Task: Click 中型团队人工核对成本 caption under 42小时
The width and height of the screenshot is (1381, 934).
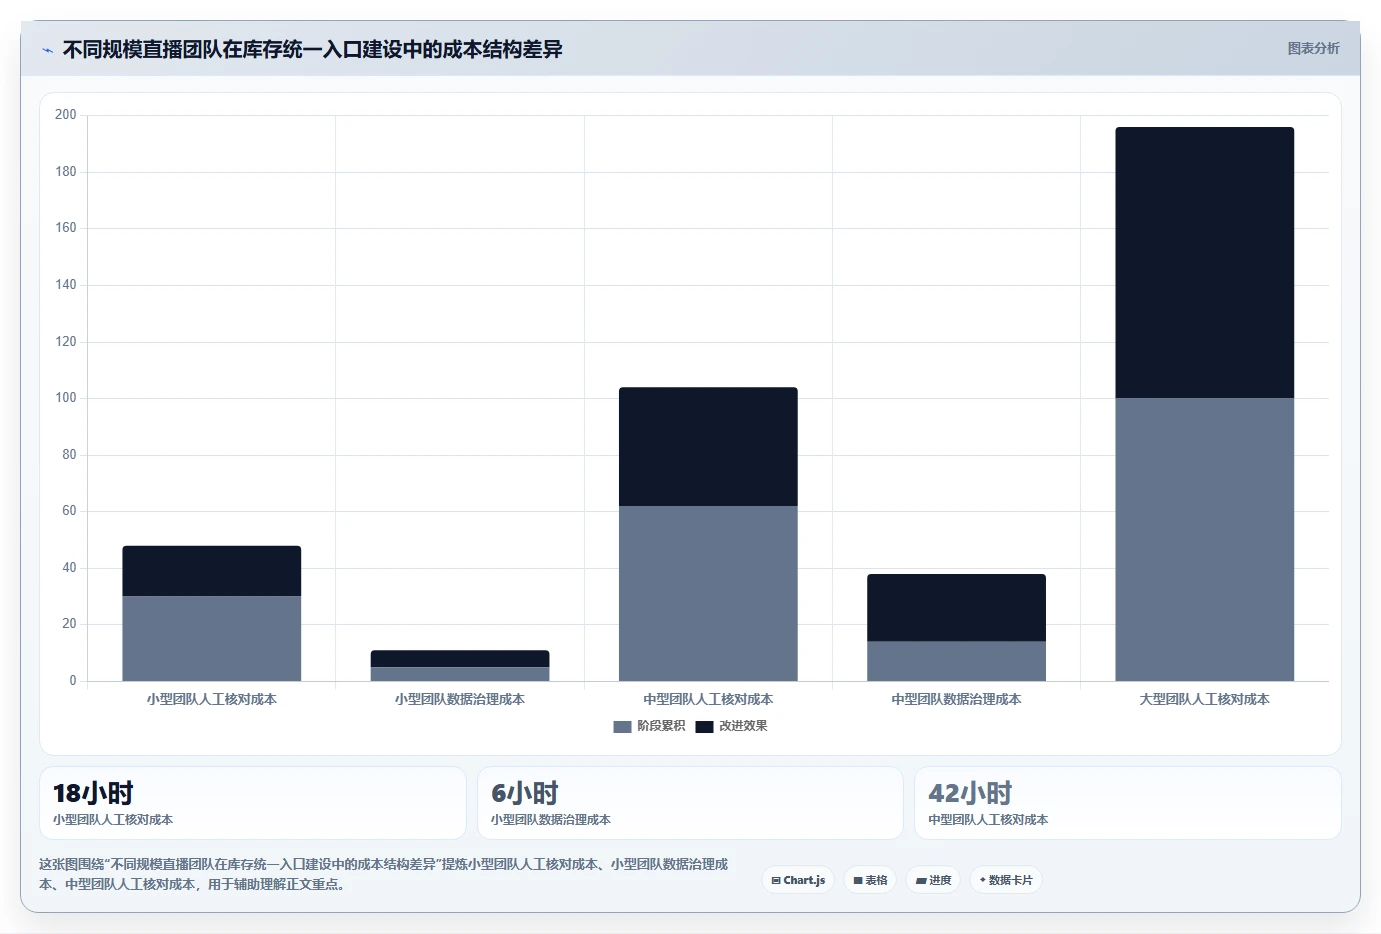Action: 988,819
